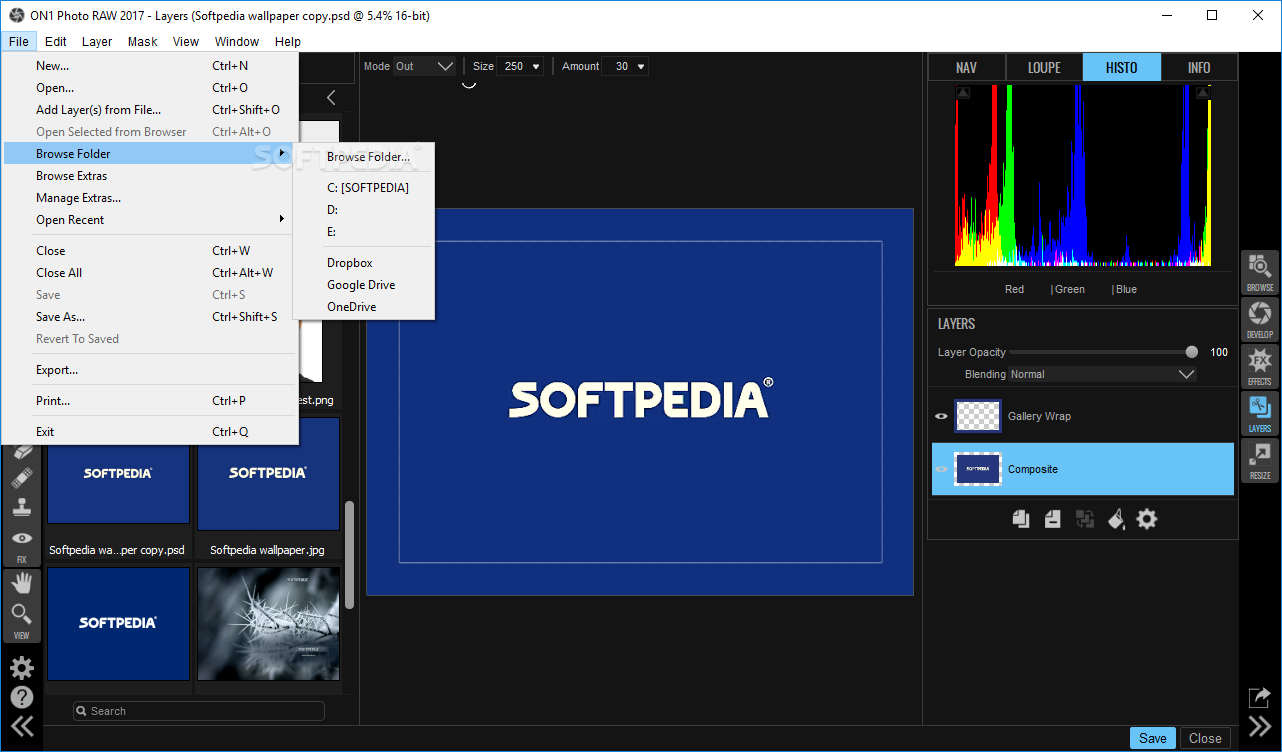Open the Blending mode dropdown
1282x752 pixels.
(x=1102, y=374)
